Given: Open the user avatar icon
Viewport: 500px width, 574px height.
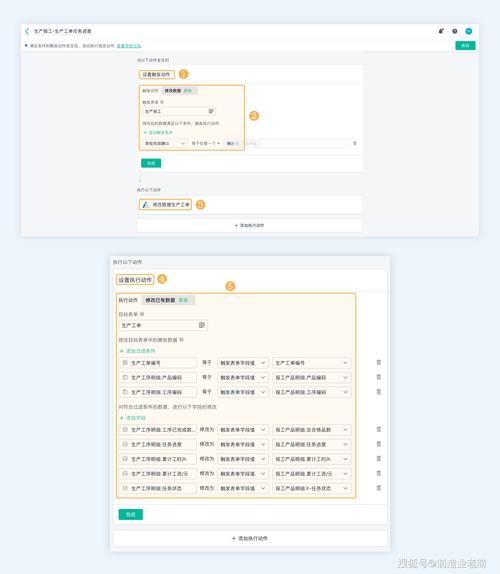Looking at the screenshot, I should coord(469,31).
